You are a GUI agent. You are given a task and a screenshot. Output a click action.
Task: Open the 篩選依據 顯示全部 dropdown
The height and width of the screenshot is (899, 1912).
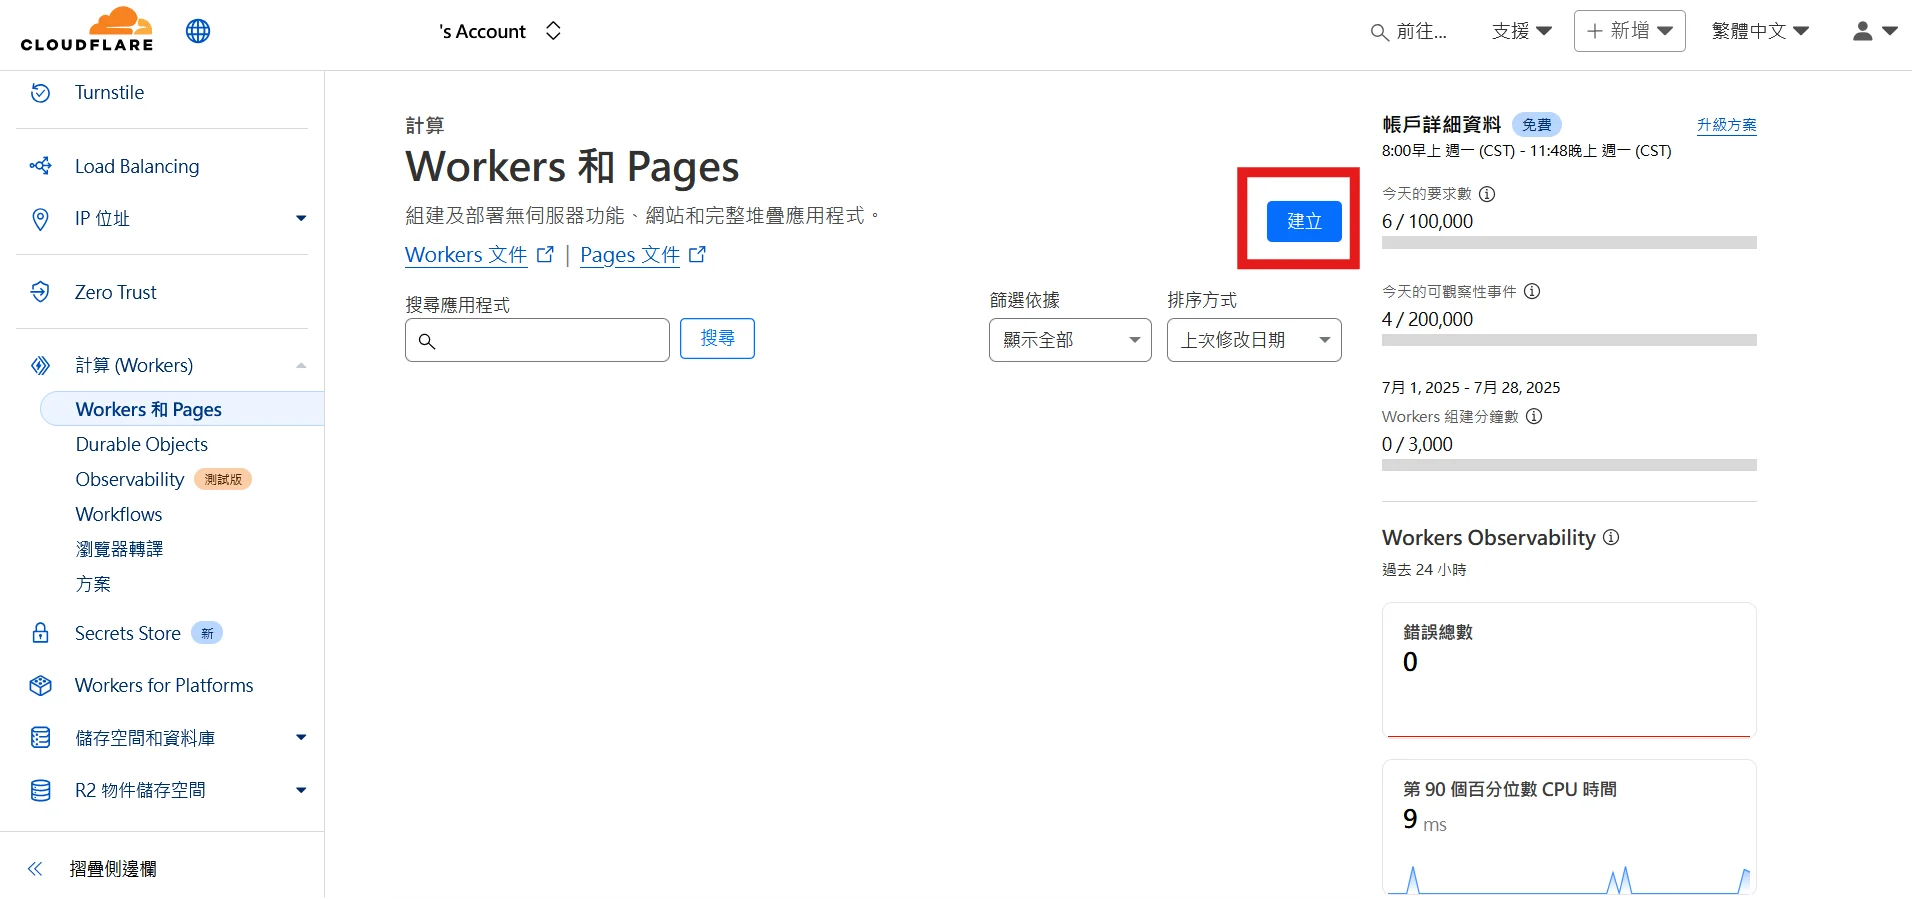(1070, 340)
